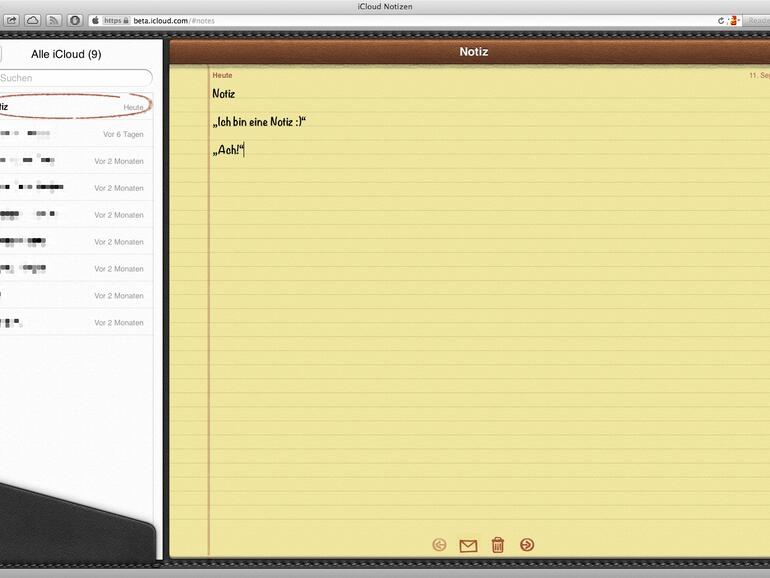This screenshot has width=770, height=578.
Task: Open the note dated Vor 6 Tagen
Action: (x=75, y=134)
